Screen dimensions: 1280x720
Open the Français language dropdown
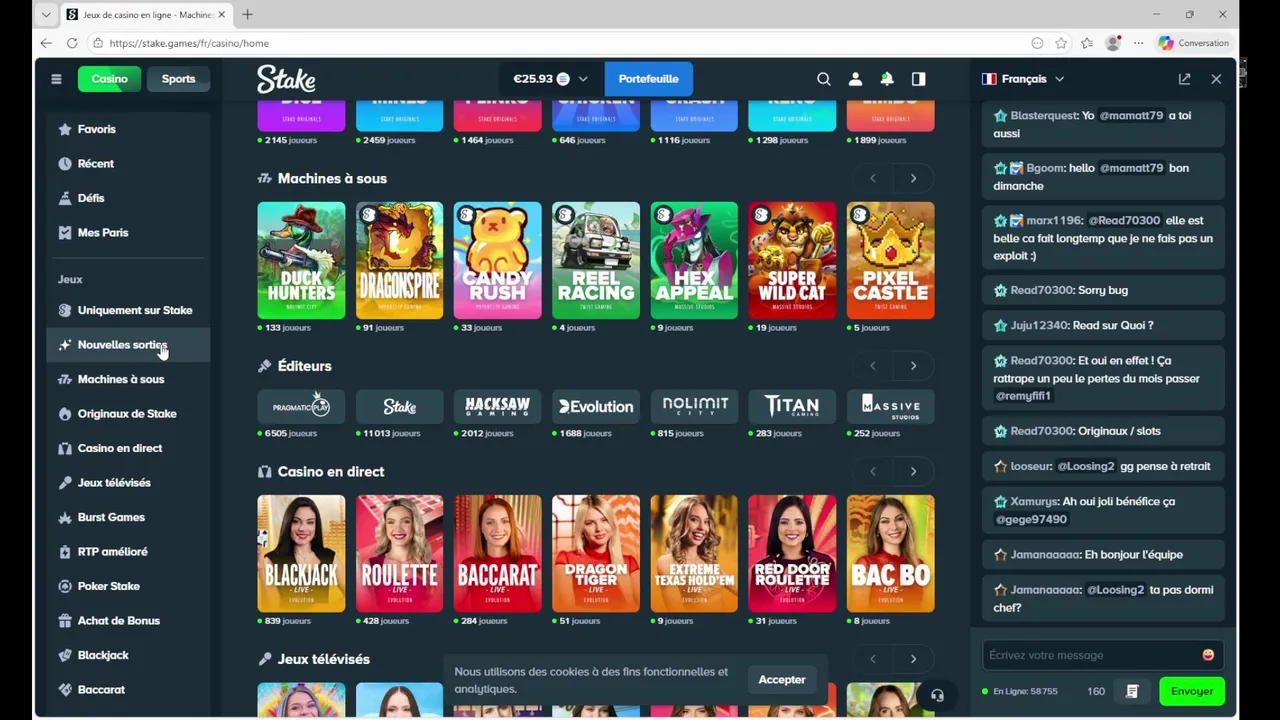click(1023, 79)
